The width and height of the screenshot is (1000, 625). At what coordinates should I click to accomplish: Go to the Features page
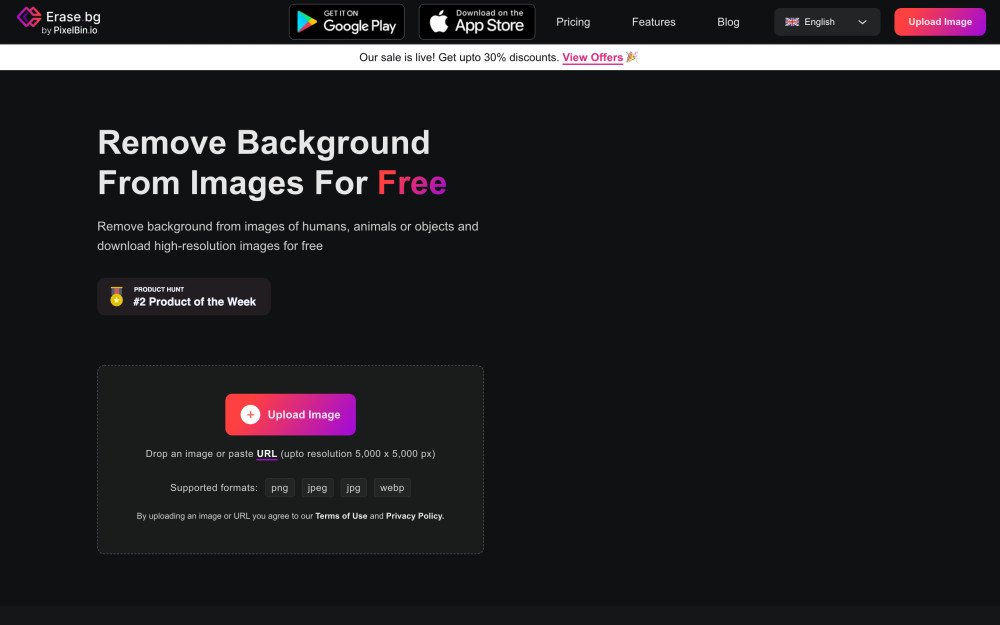tap(653, 22)
